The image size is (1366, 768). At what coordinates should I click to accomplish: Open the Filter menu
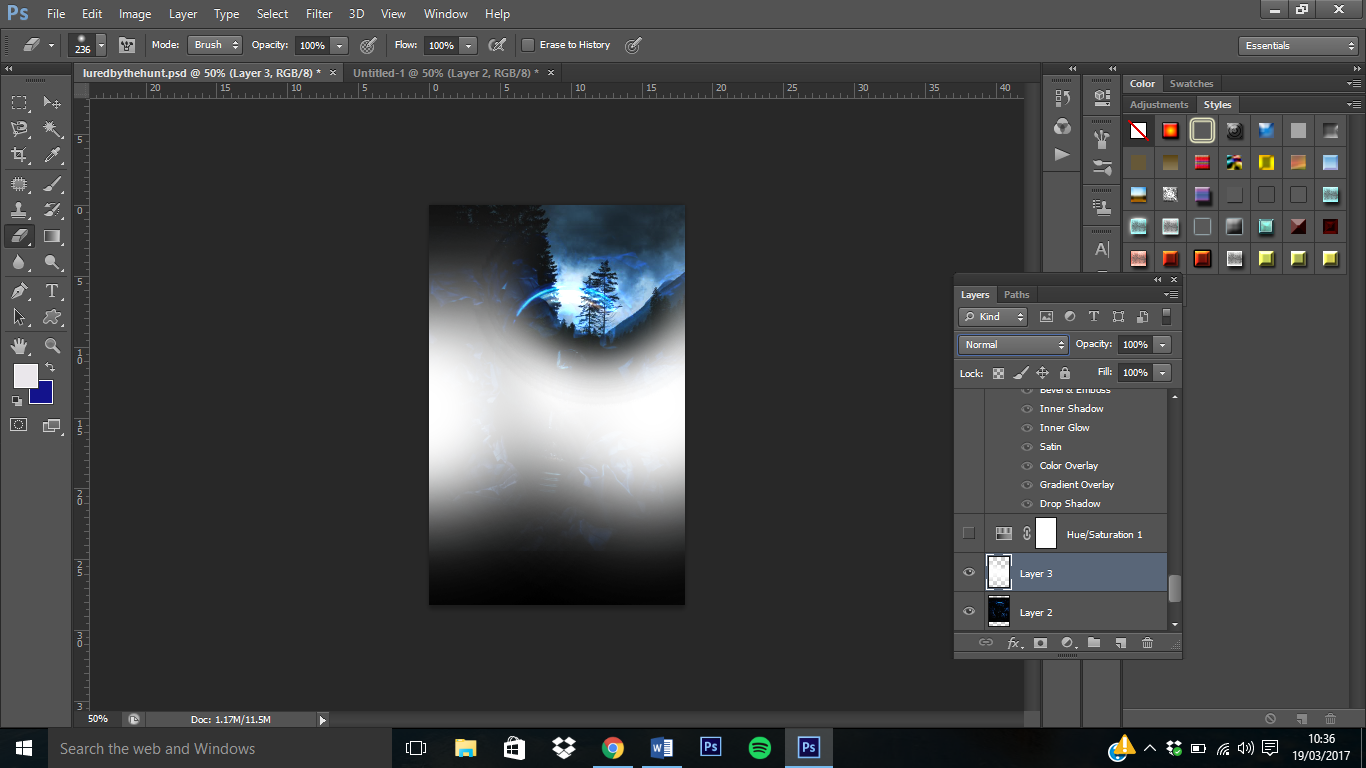(x=319, y=14)
